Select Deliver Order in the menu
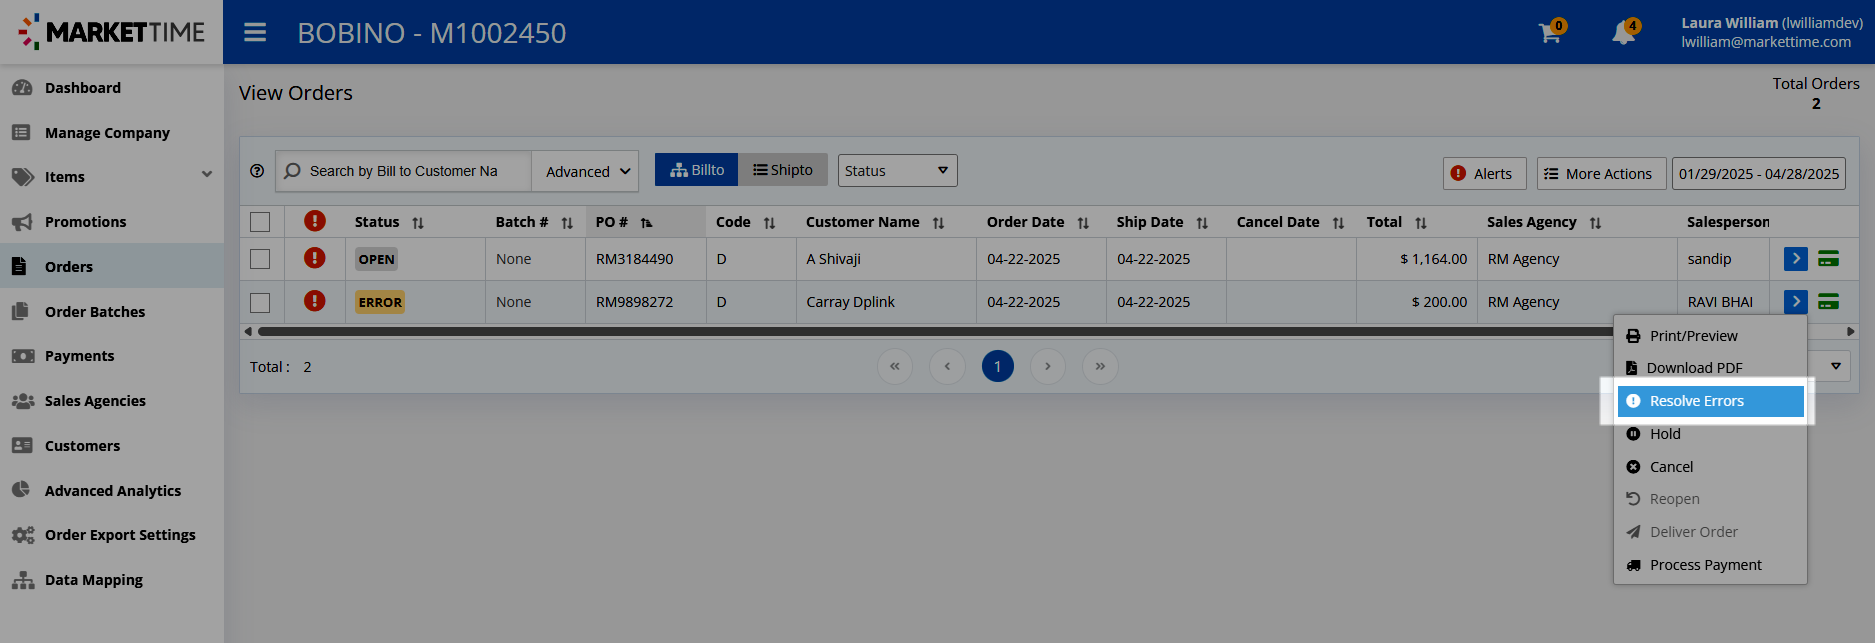Viewport: 1875px width, 643px height. [x=1710, y=532]
